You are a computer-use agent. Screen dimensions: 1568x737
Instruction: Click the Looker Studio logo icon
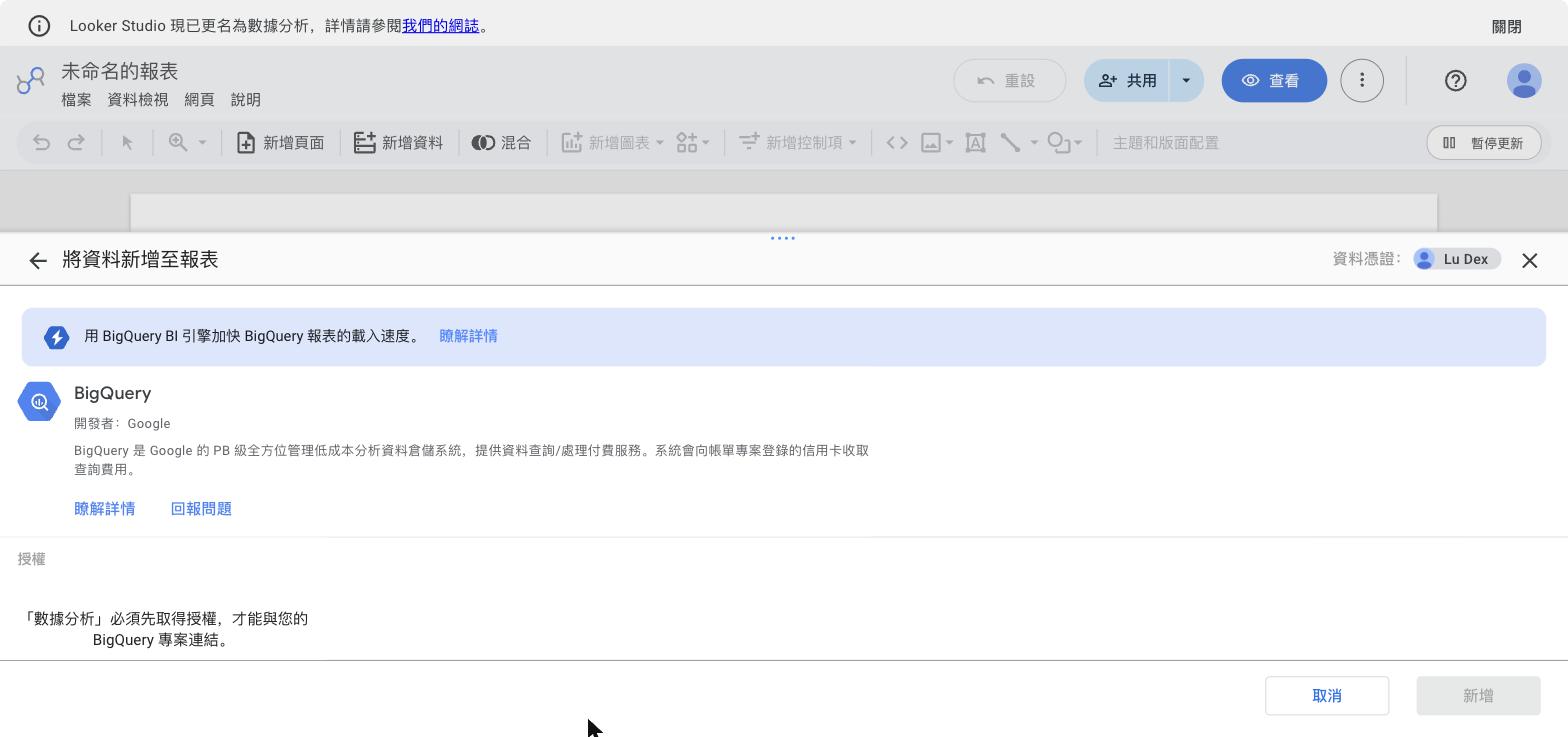[31, 81]
